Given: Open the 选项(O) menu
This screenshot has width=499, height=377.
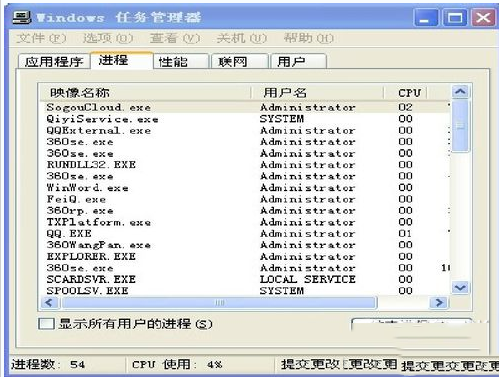Looking at the screenshot, I should (108, 38).
